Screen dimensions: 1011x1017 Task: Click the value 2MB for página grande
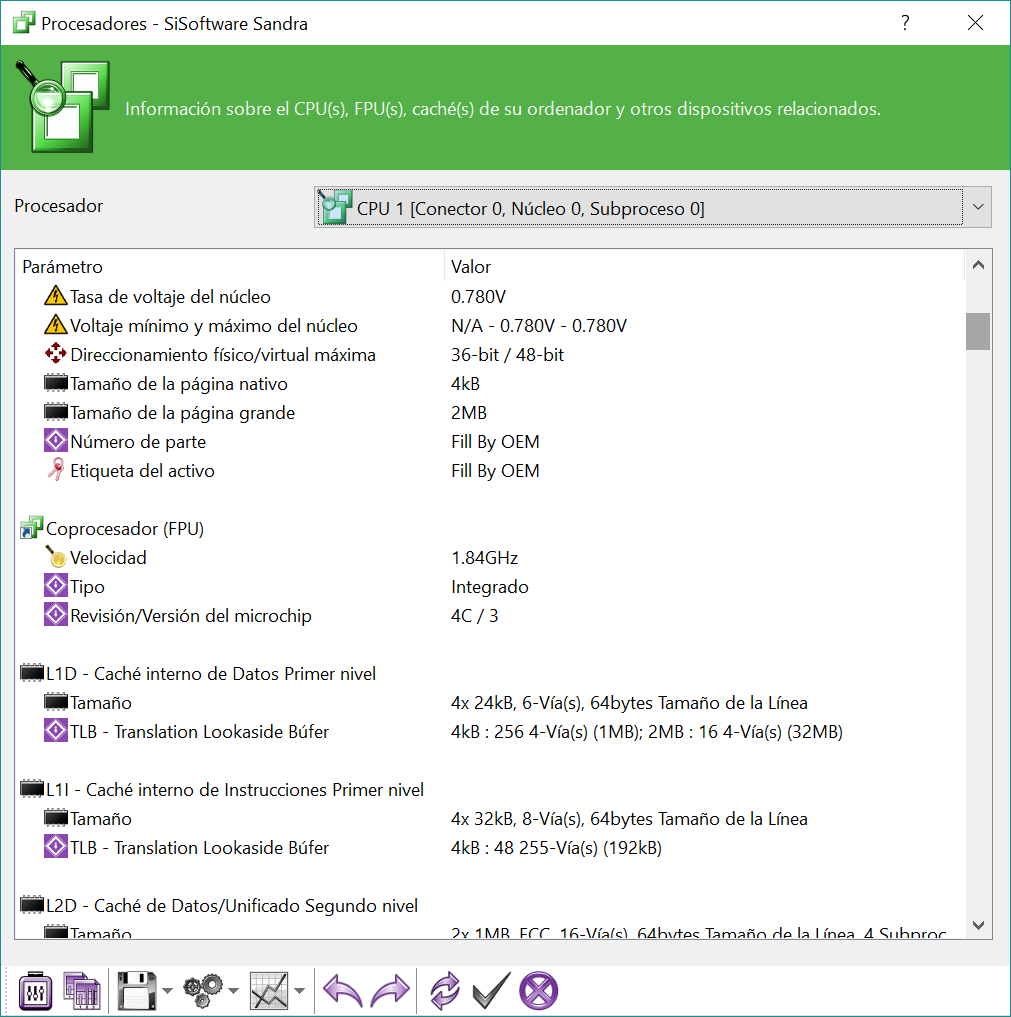tap(469, 413)
